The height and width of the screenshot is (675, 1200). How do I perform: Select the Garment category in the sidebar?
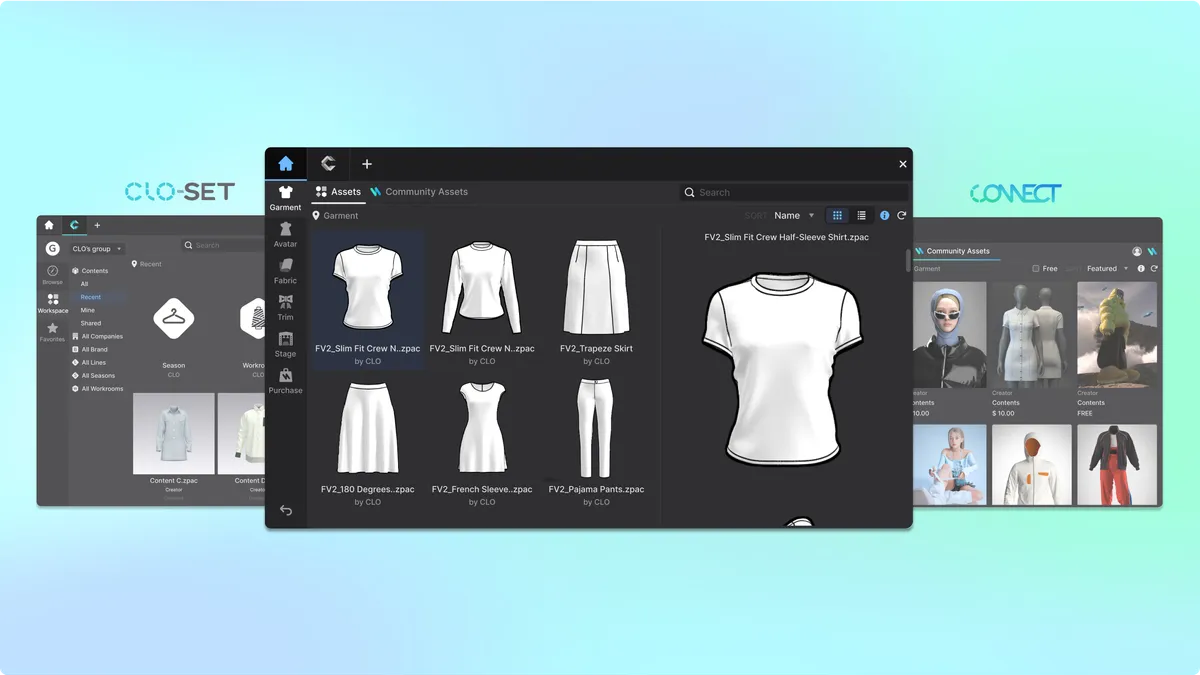[285, 197]
